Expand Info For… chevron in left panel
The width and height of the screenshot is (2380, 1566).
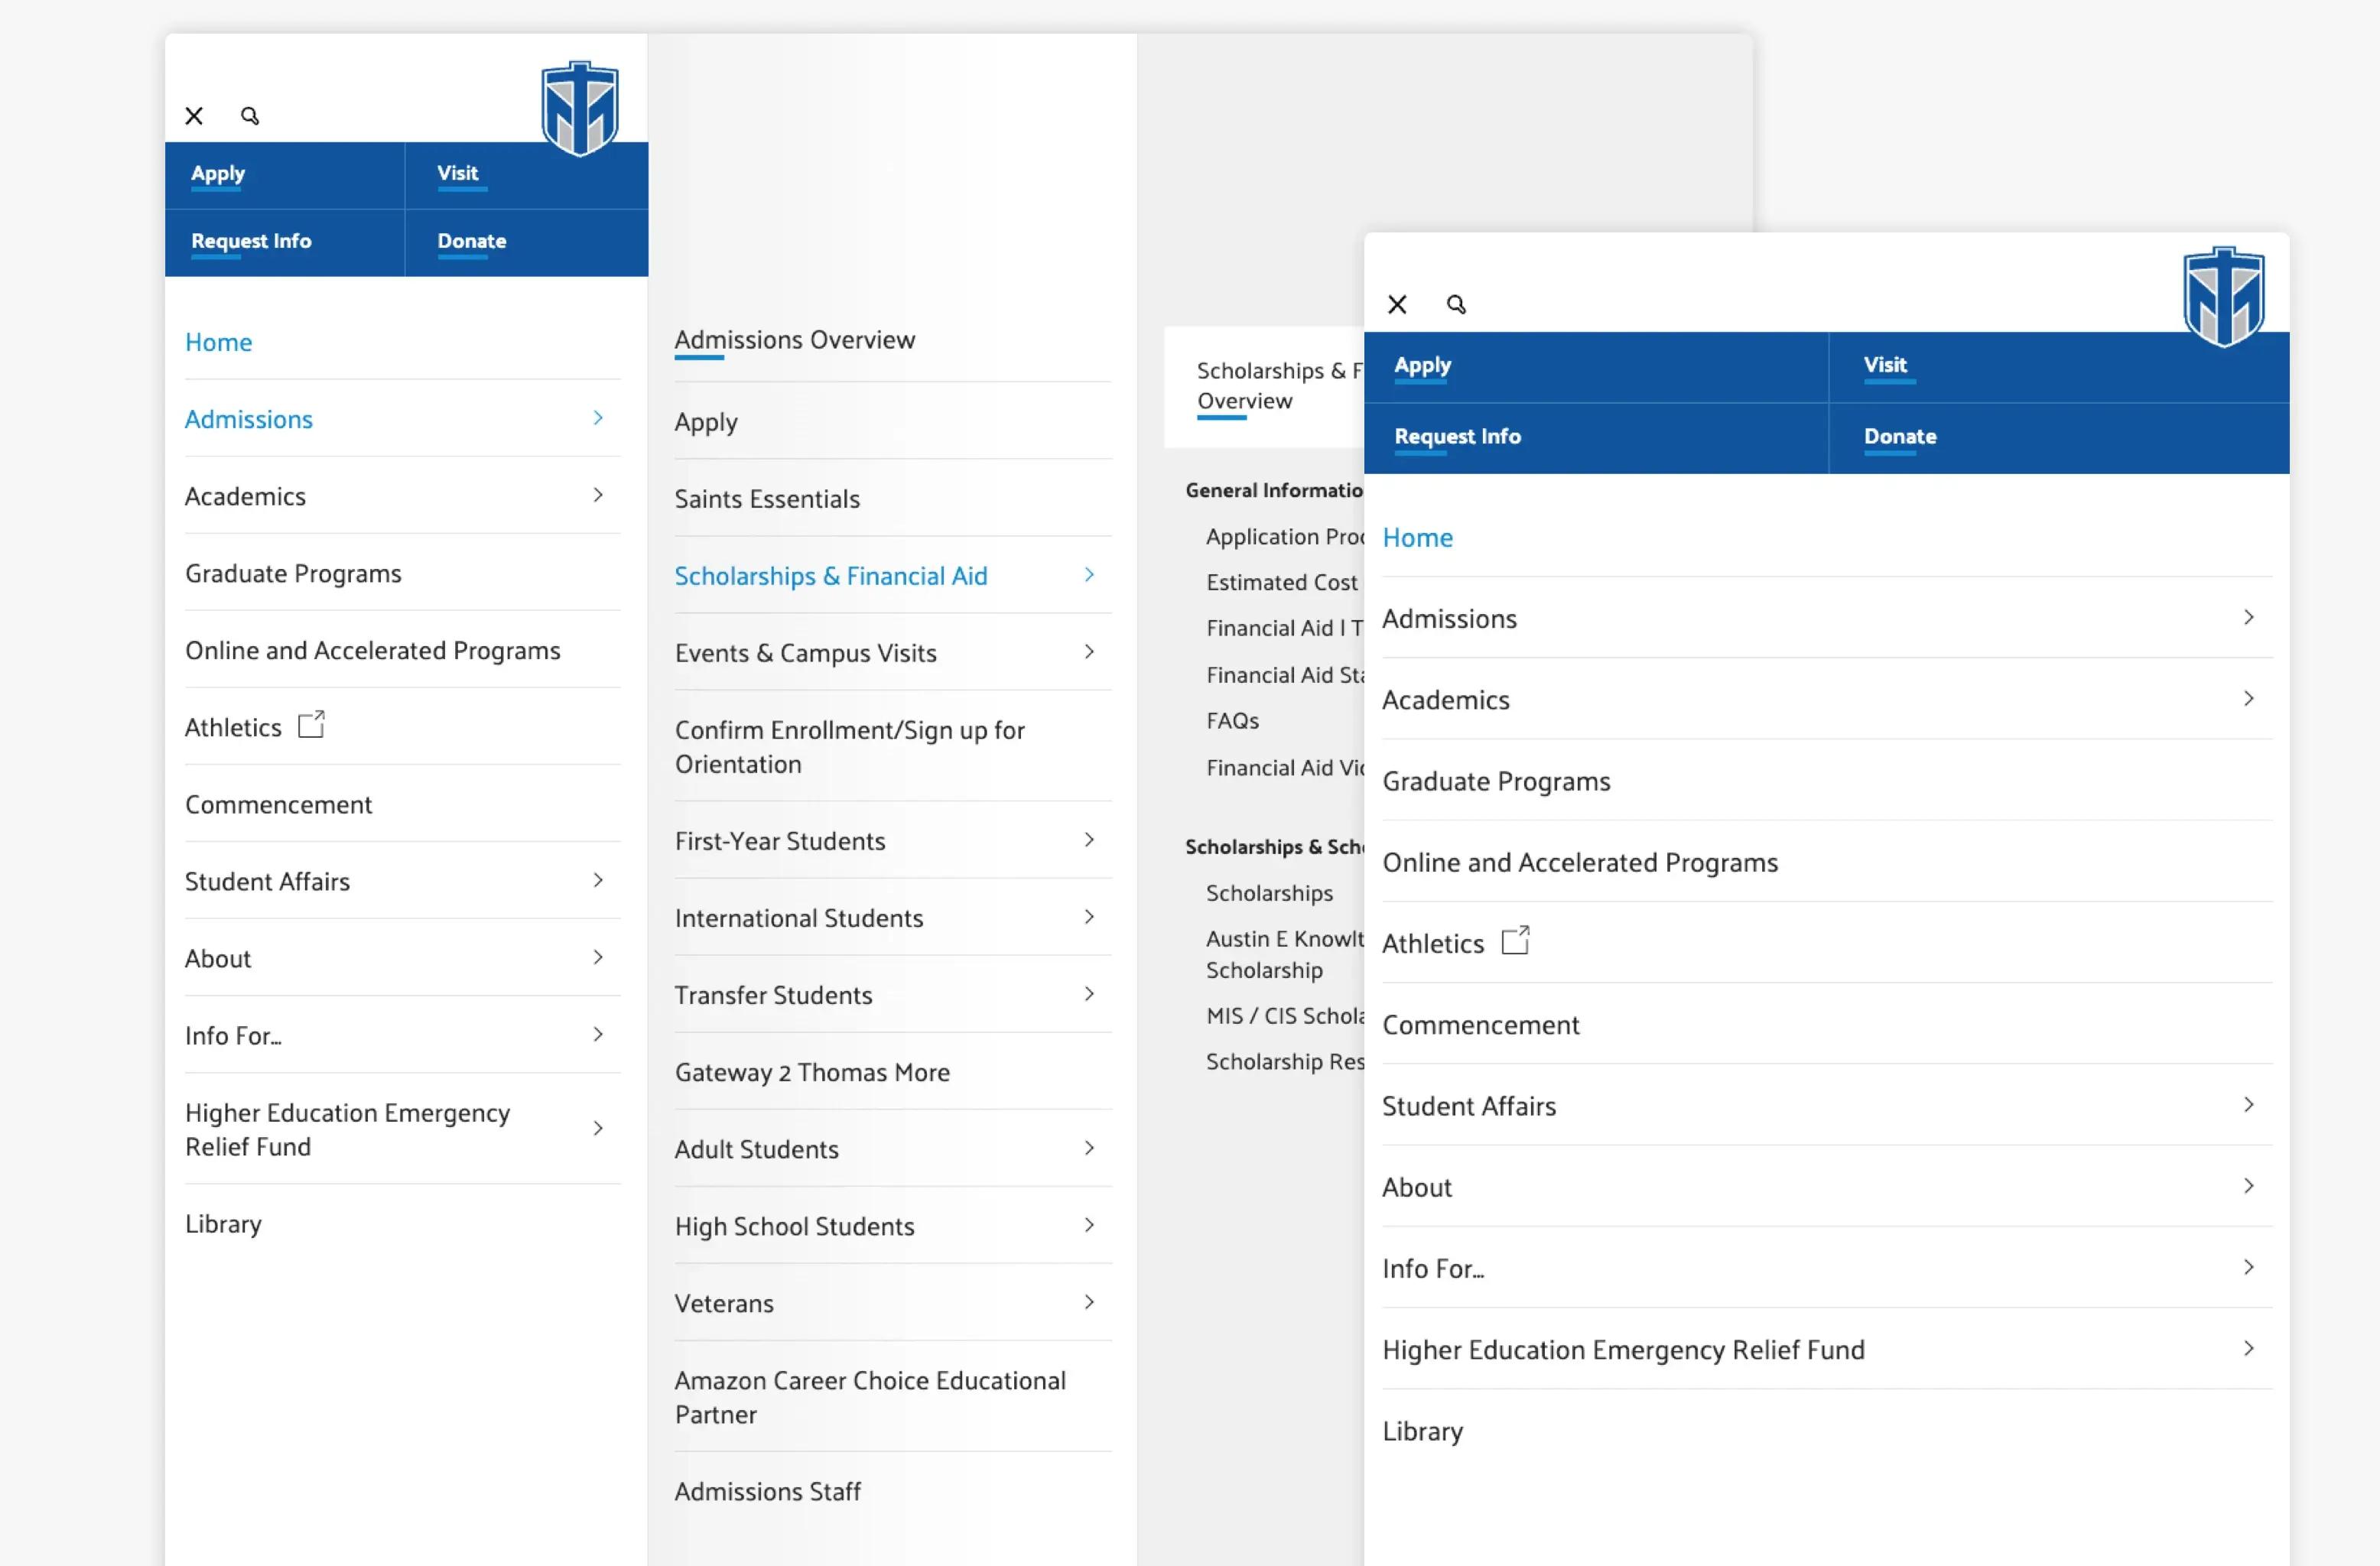(598, 1034)
